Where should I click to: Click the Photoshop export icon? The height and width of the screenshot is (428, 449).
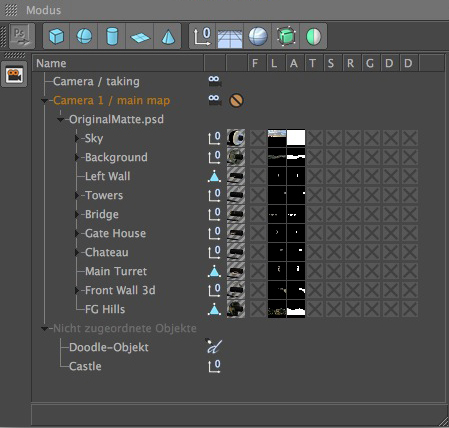coord(21,36)
